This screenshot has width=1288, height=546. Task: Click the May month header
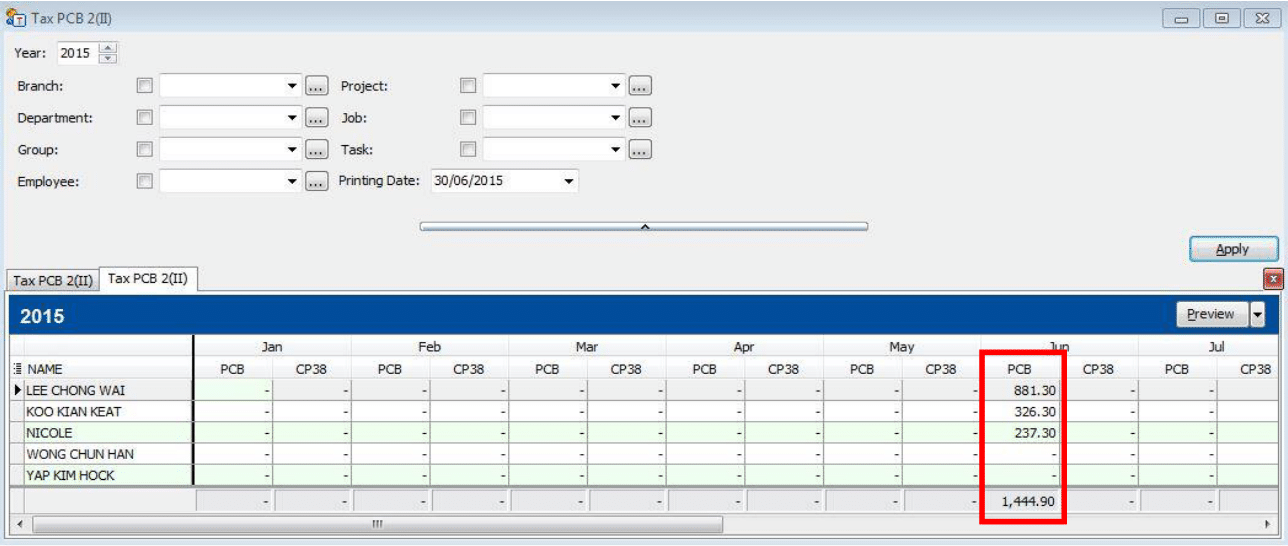(x=902, y=347)
